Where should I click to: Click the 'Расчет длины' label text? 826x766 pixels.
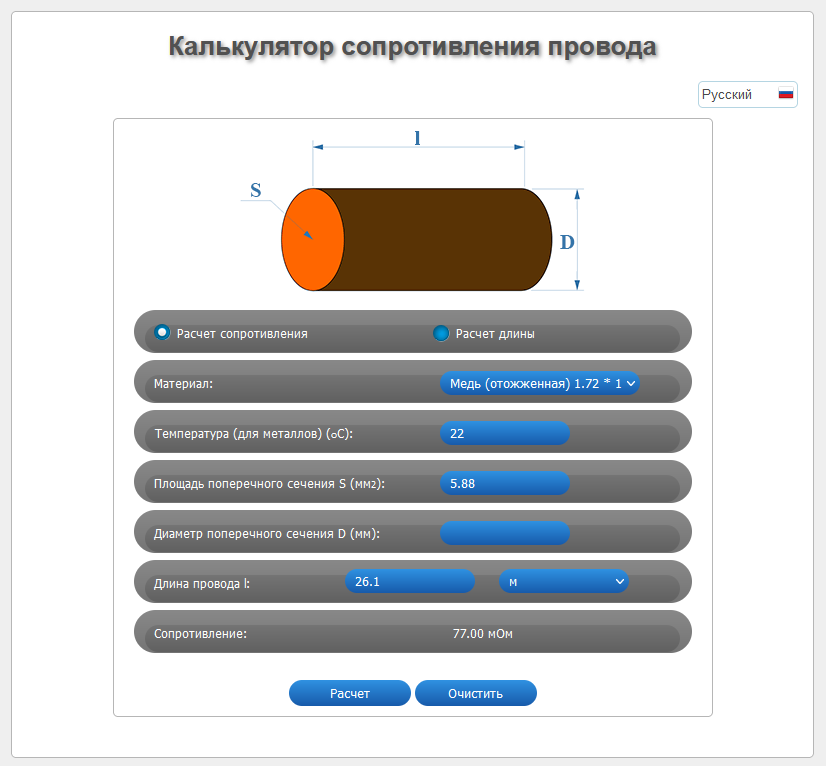point(495,334)
